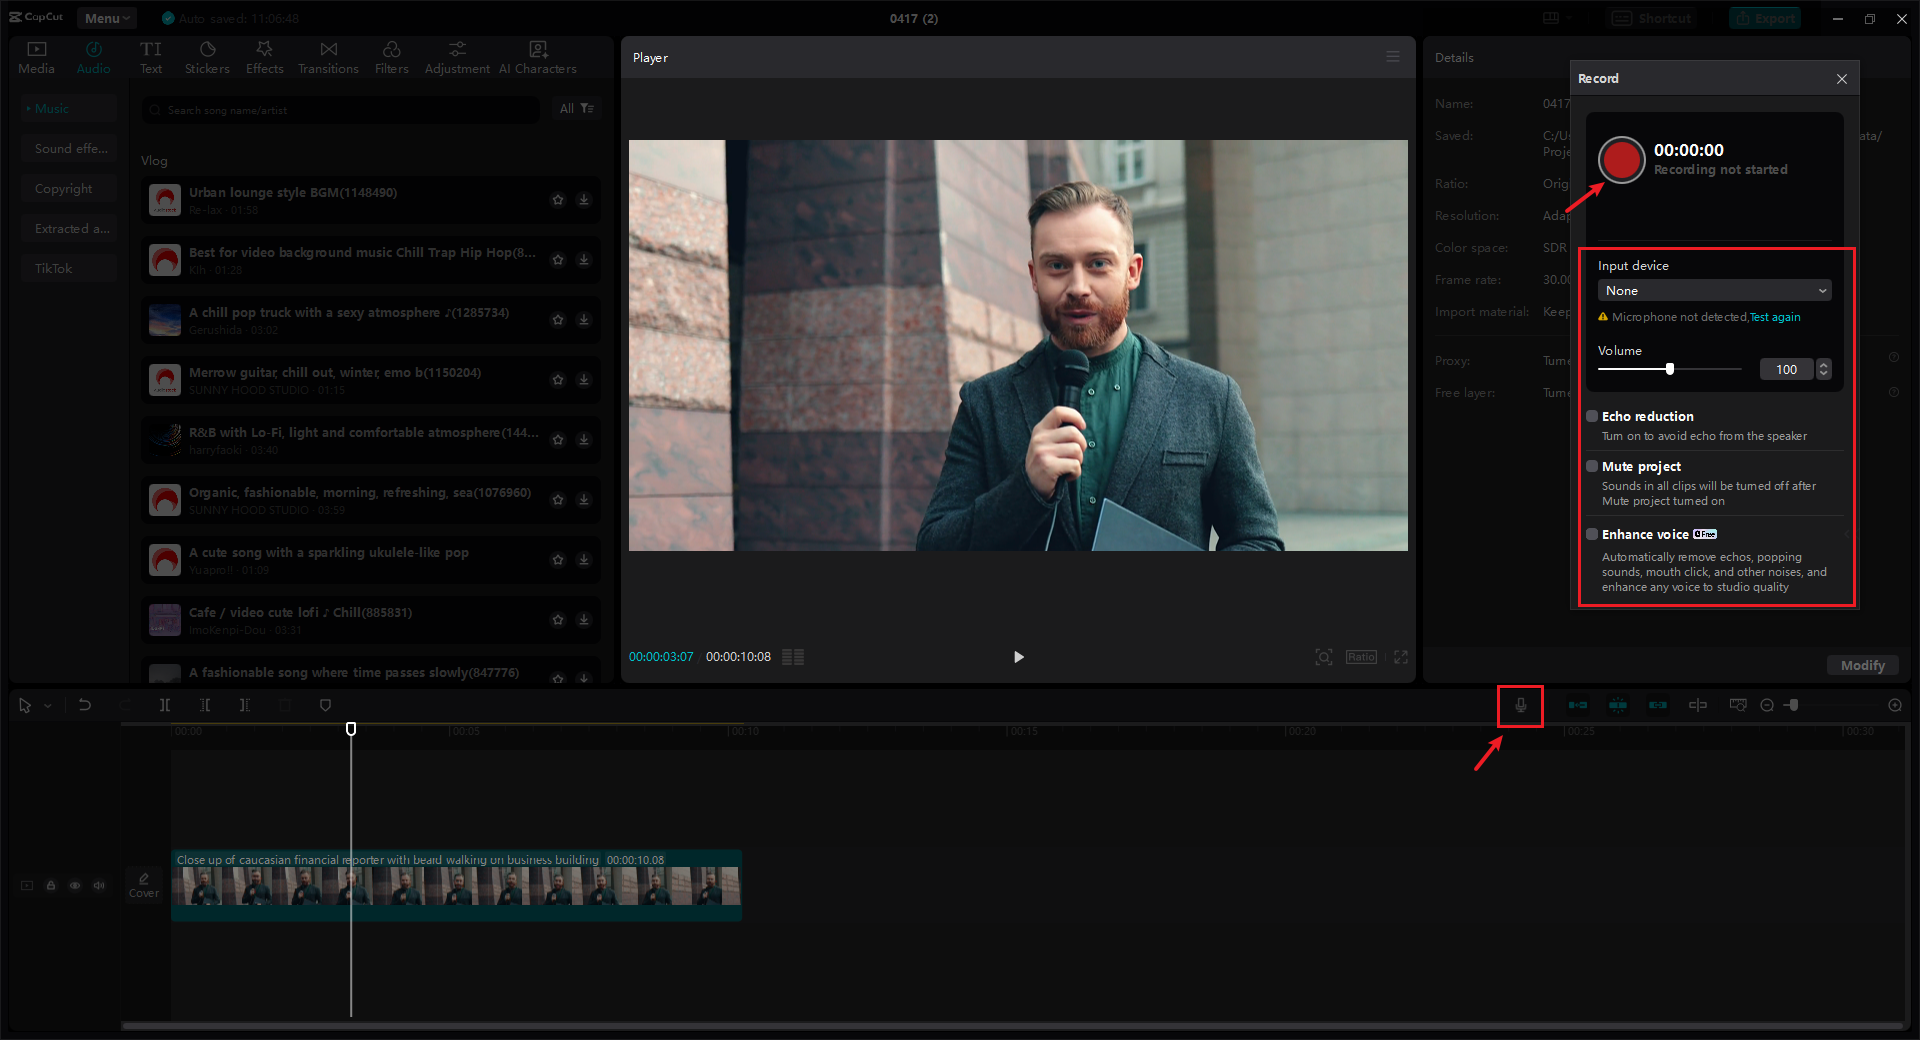1920x1040 pixels.
Task: Select the Stickers panel
Action: (207, 56)
